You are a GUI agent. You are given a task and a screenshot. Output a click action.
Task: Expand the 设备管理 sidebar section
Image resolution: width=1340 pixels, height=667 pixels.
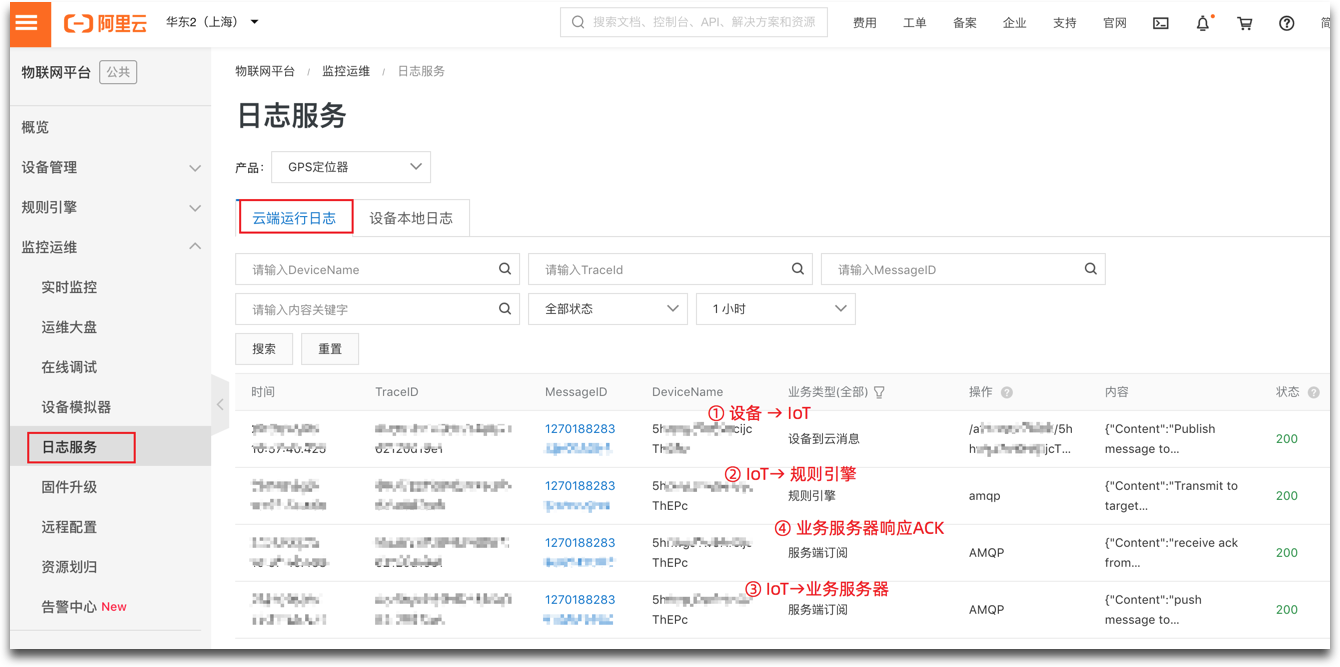coord(110,167)
